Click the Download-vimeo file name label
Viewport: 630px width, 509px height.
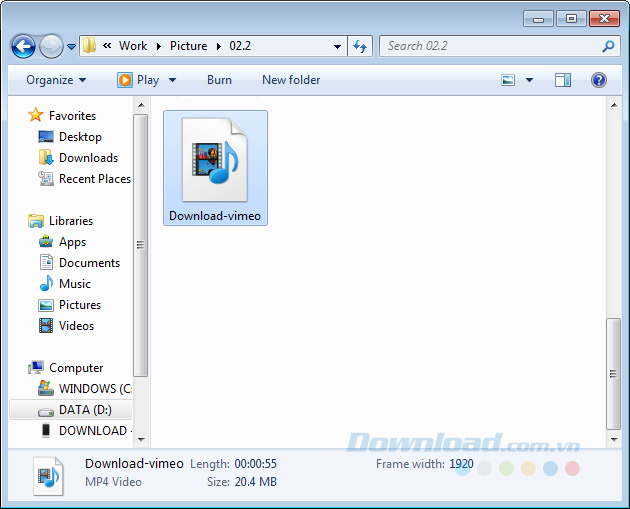pyautogui.click(x=215, y=216)
